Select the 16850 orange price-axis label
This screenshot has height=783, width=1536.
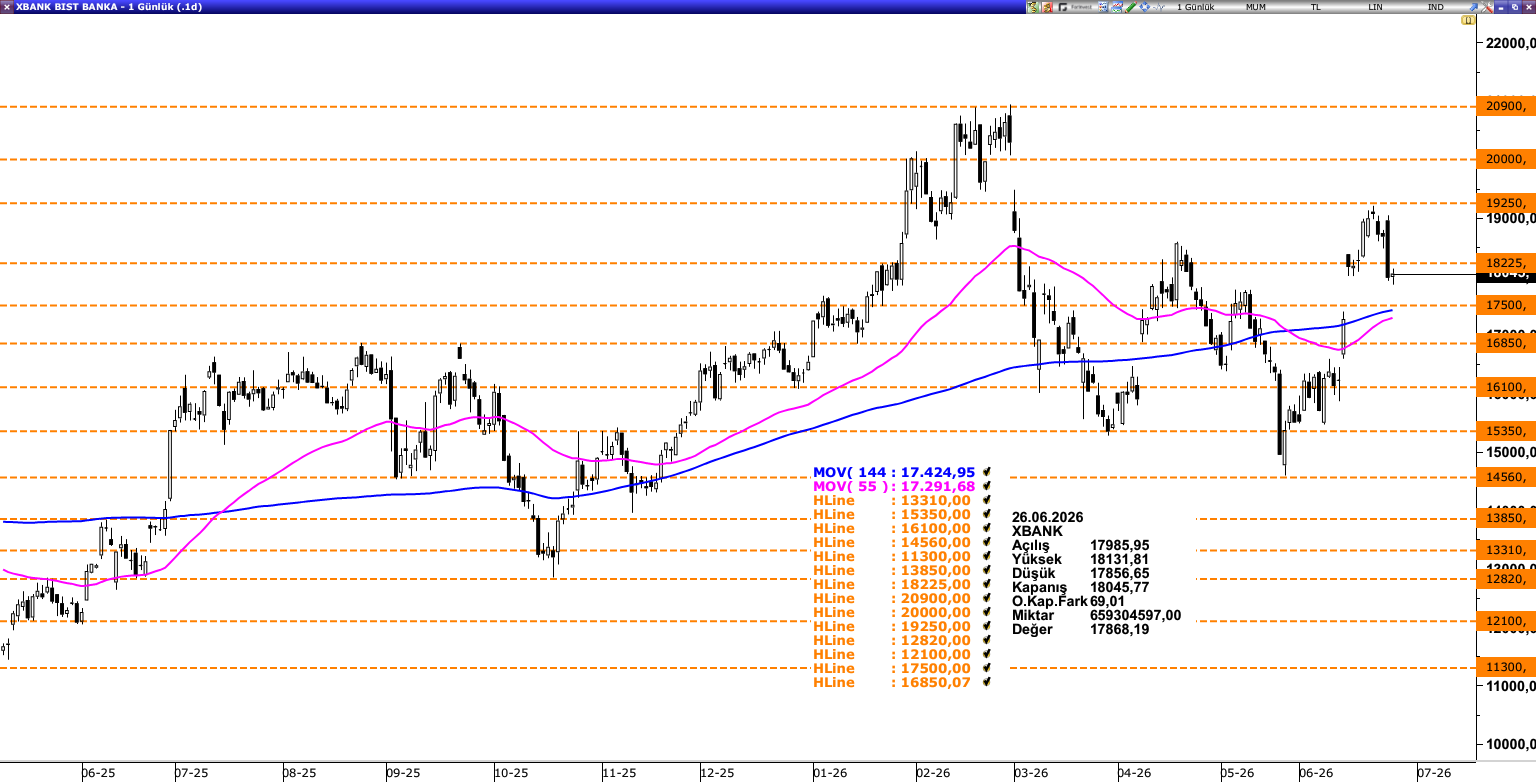(x=1506, y=343)
